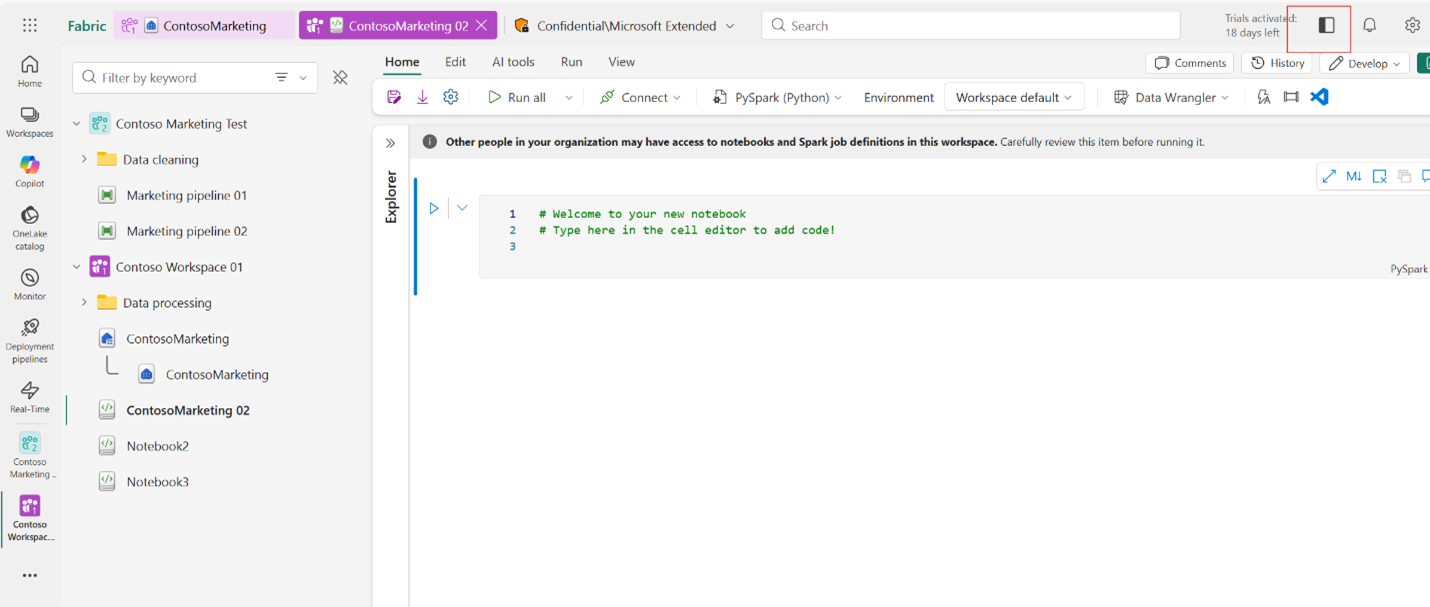
Task: Open the PySpark (Python) language dropdown
Action: 777,97
